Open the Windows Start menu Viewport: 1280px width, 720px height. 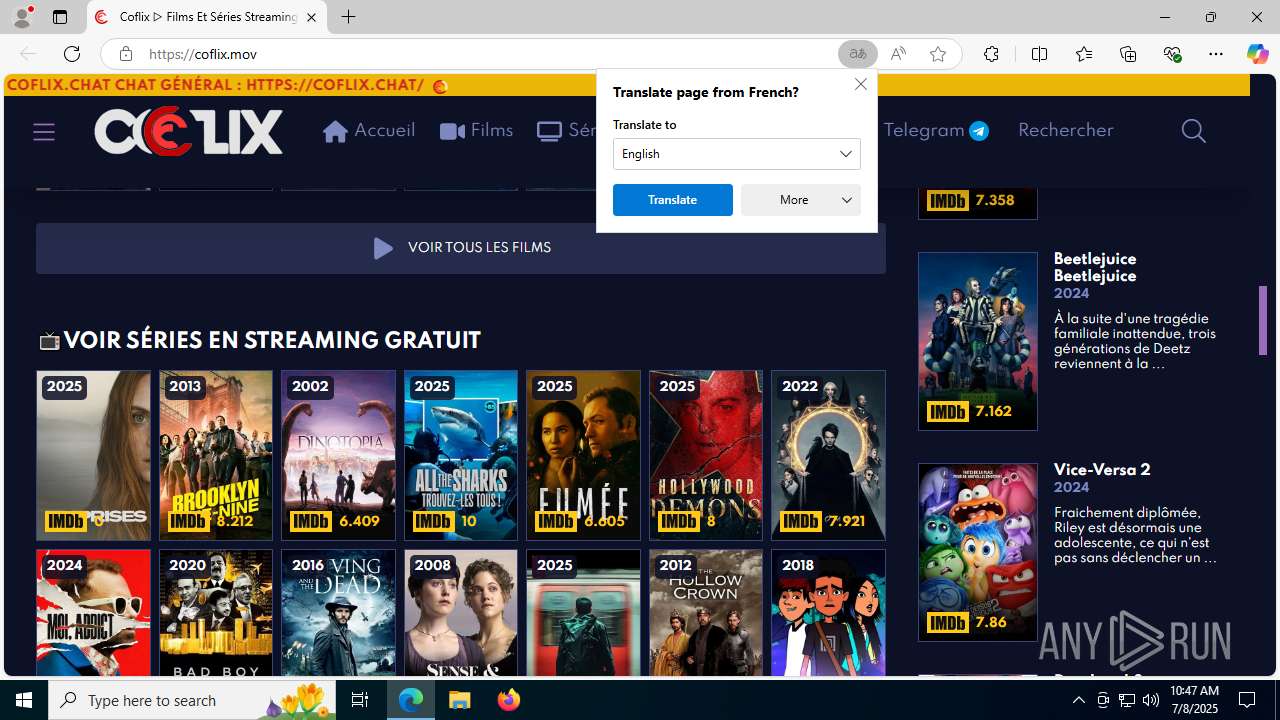(x=24, y=700)
